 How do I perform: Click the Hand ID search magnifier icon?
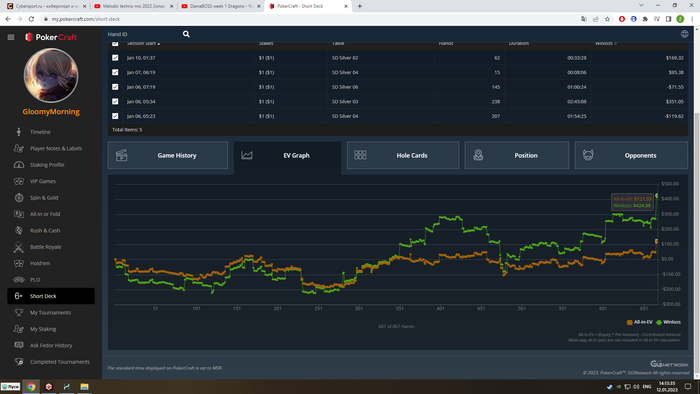[x=186, y=34]
